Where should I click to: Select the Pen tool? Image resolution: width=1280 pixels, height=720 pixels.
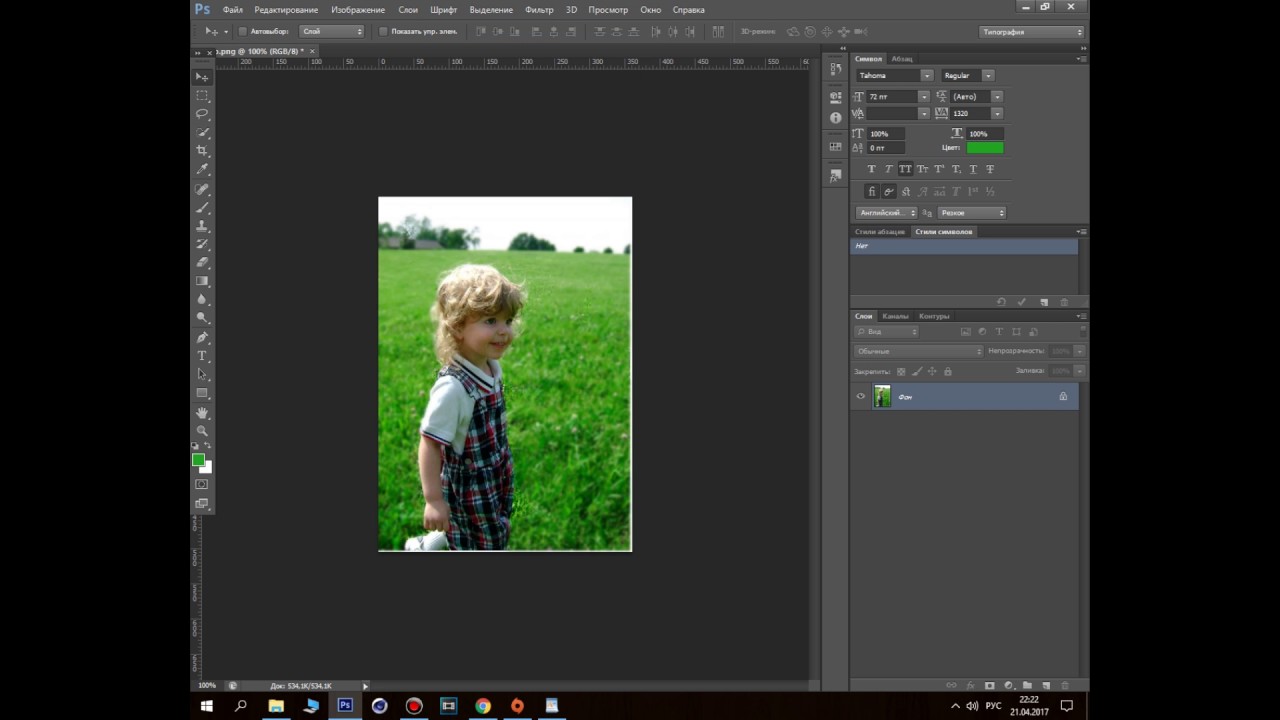click(x=202, y=338)
